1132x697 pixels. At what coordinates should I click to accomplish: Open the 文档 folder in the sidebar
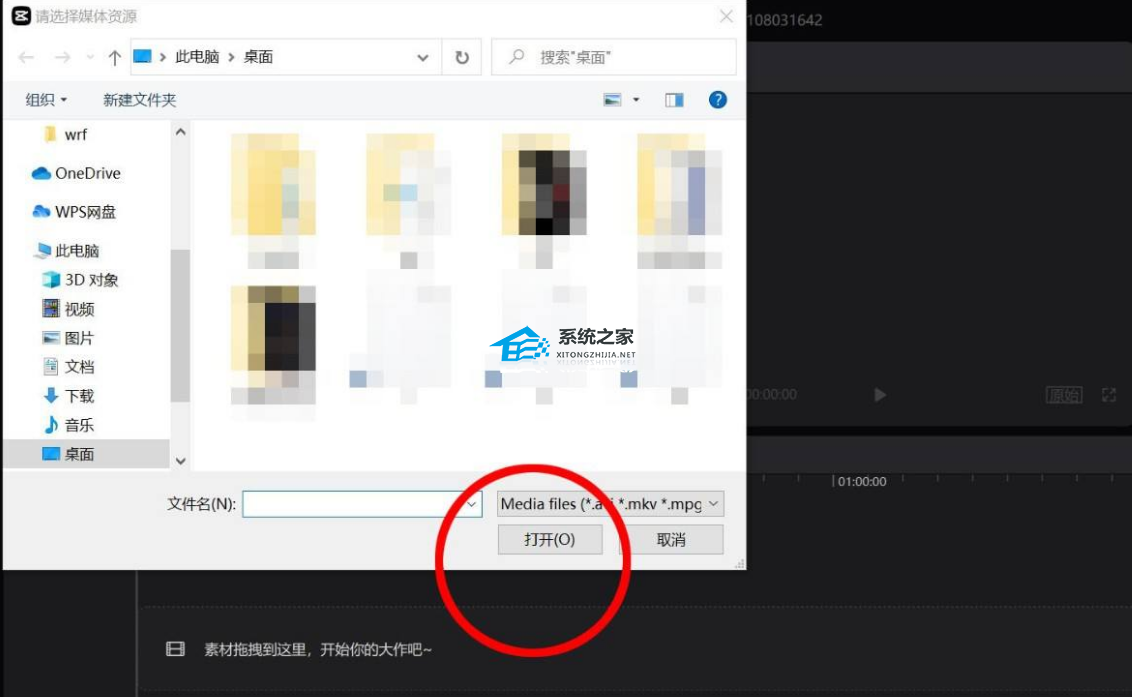[69, 367]
